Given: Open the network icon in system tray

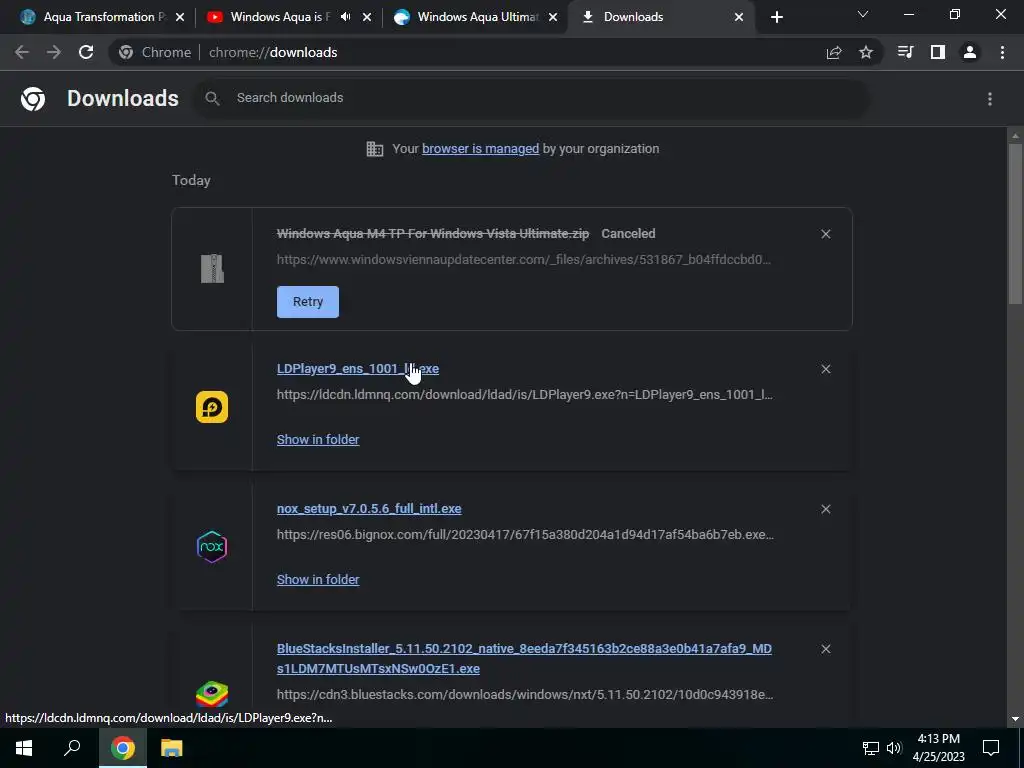Looking at the screenshot, I should pyautogui.click(x=871, y=748).
